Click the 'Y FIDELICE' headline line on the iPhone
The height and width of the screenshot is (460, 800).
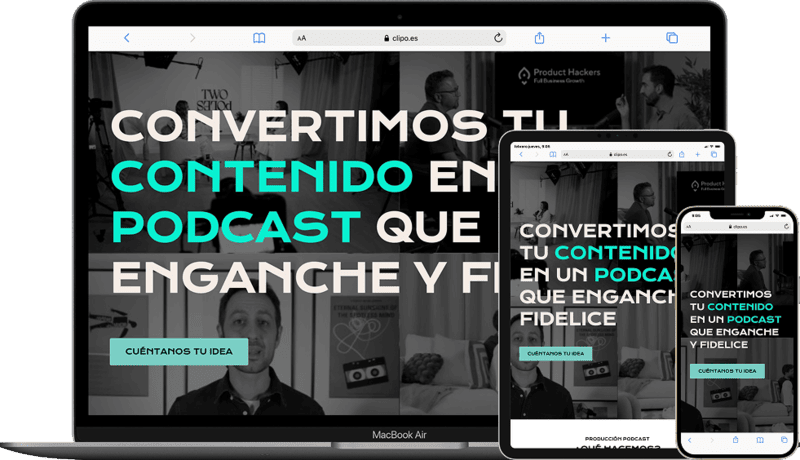[719, 345]
